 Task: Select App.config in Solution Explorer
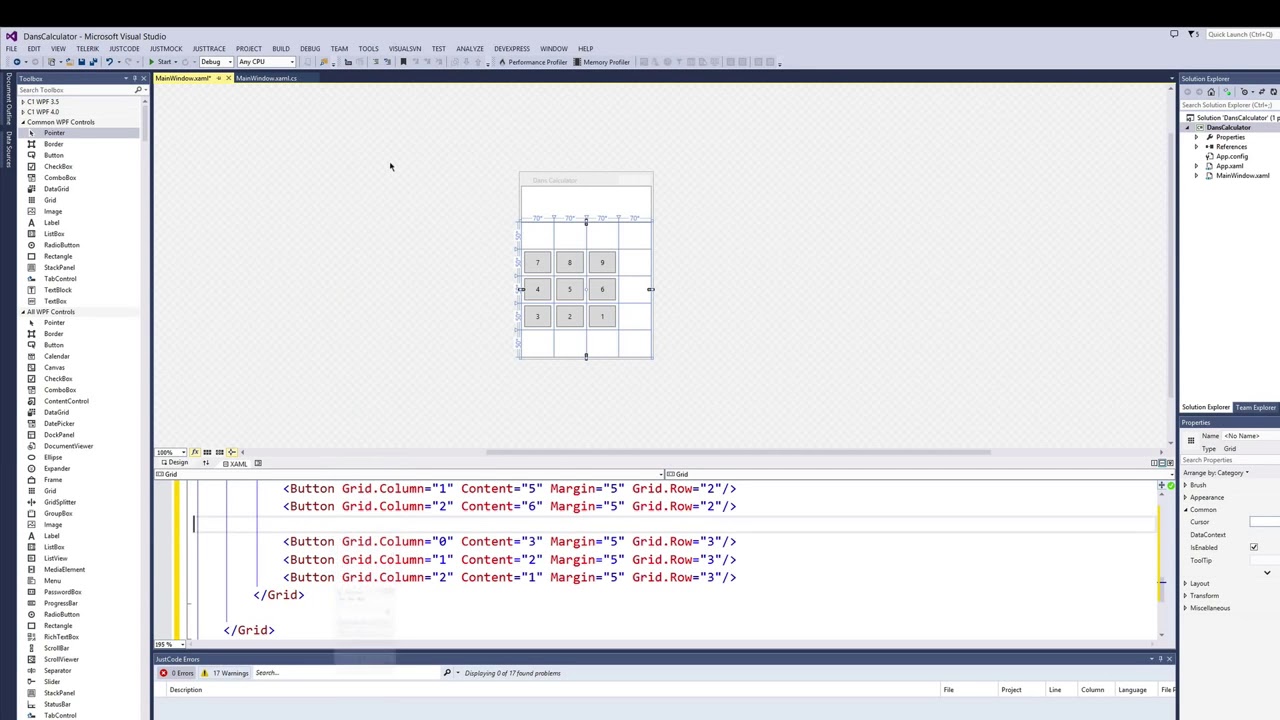(x=1231, y=156)
